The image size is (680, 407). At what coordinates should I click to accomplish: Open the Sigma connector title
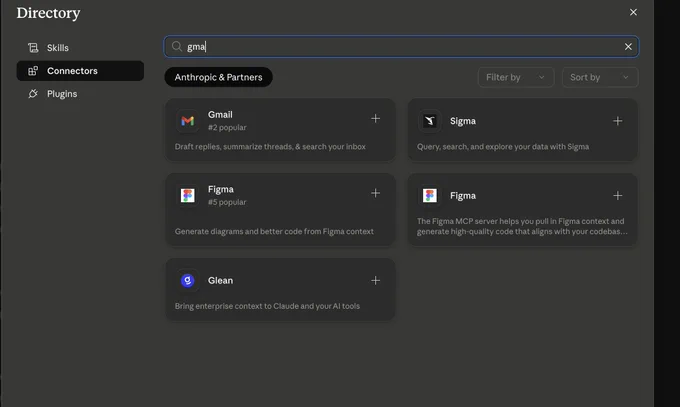[463, 121]
